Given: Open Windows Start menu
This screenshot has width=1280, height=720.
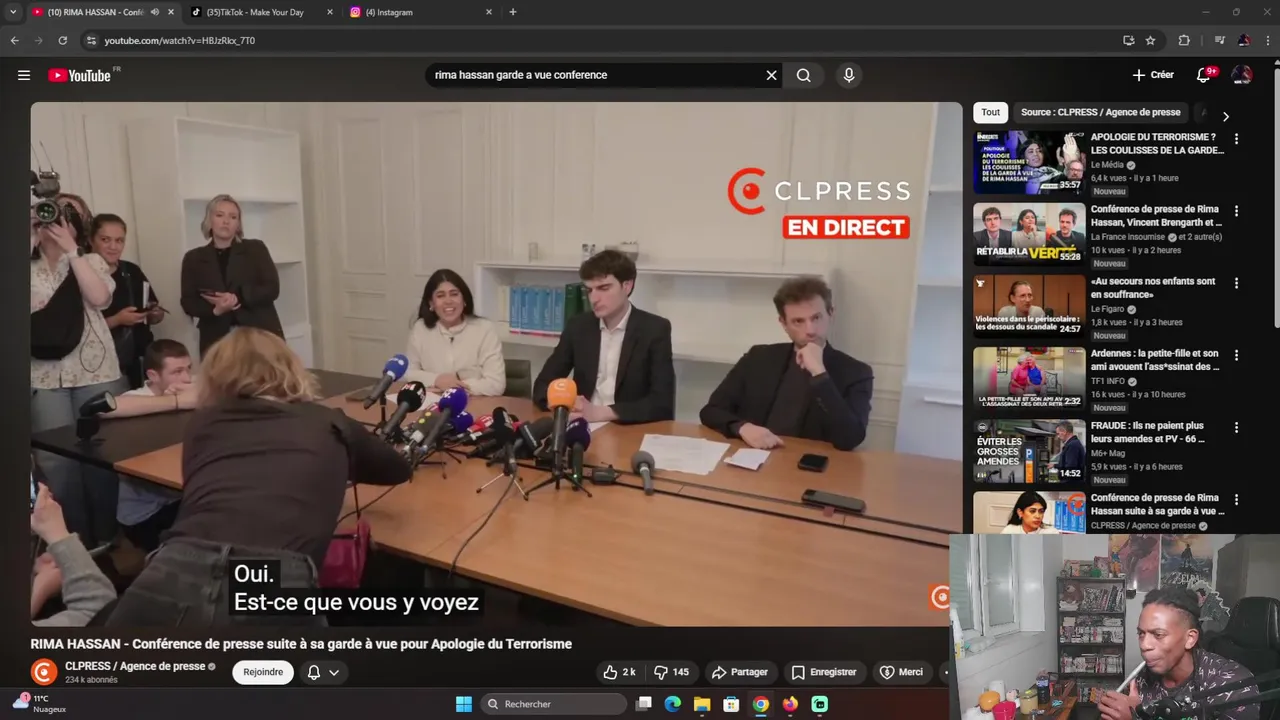Looking at the screenshot, I should pos(464,704).
